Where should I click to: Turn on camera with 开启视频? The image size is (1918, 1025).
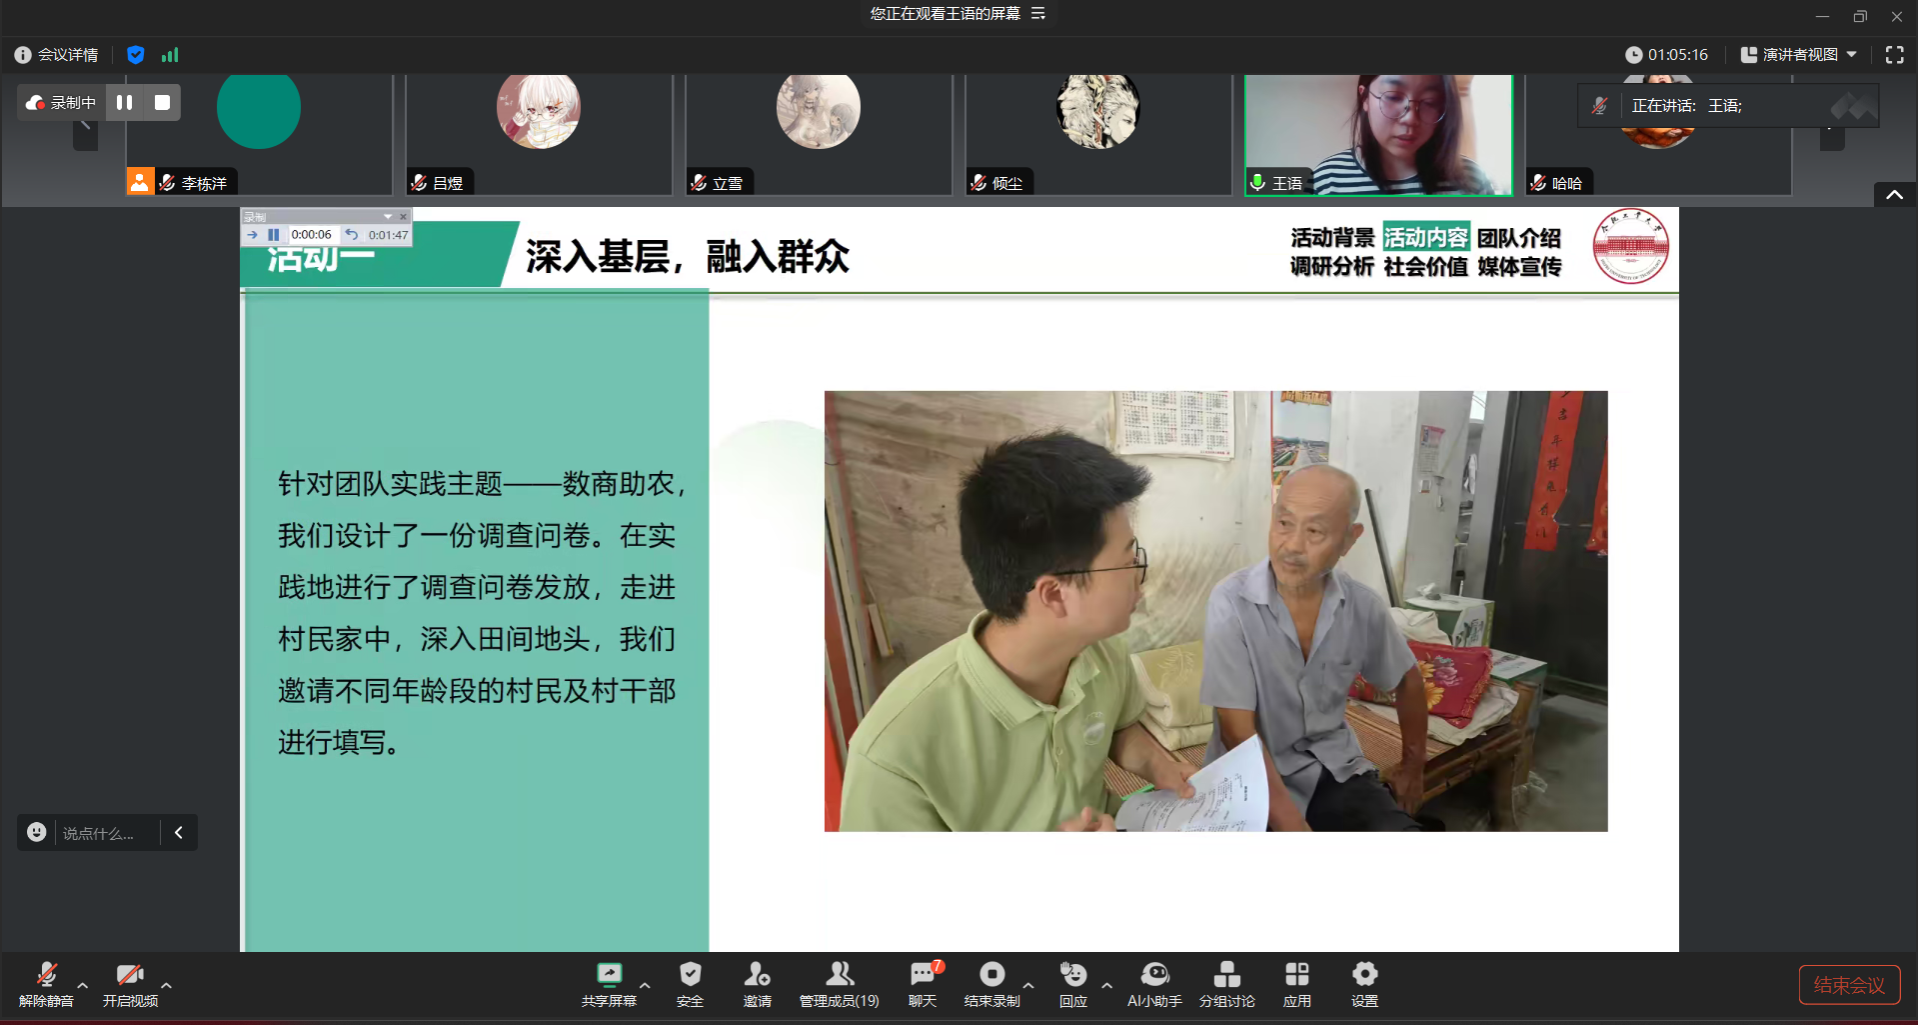[x=130, y=984]
